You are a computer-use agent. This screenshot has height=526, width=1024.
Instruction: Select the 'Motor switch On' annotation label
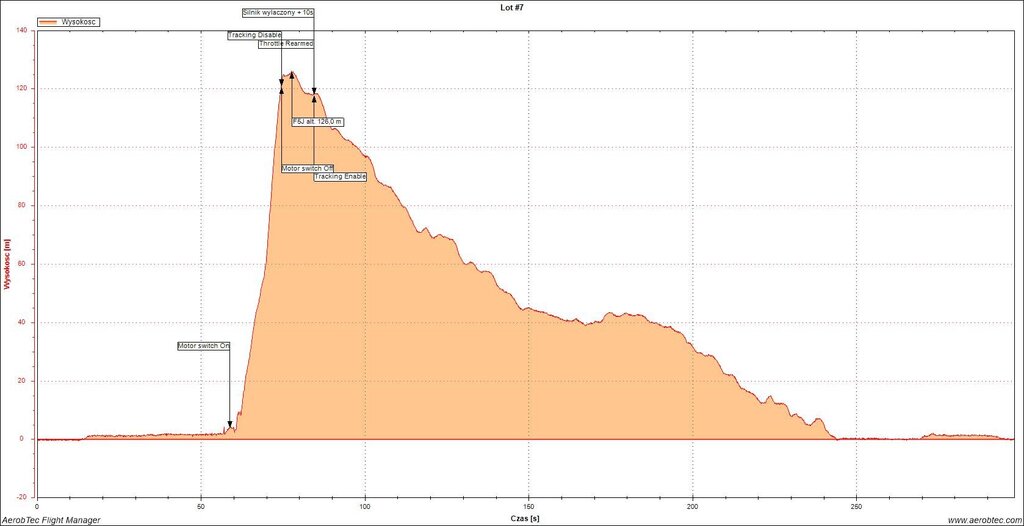coord(204,346)
